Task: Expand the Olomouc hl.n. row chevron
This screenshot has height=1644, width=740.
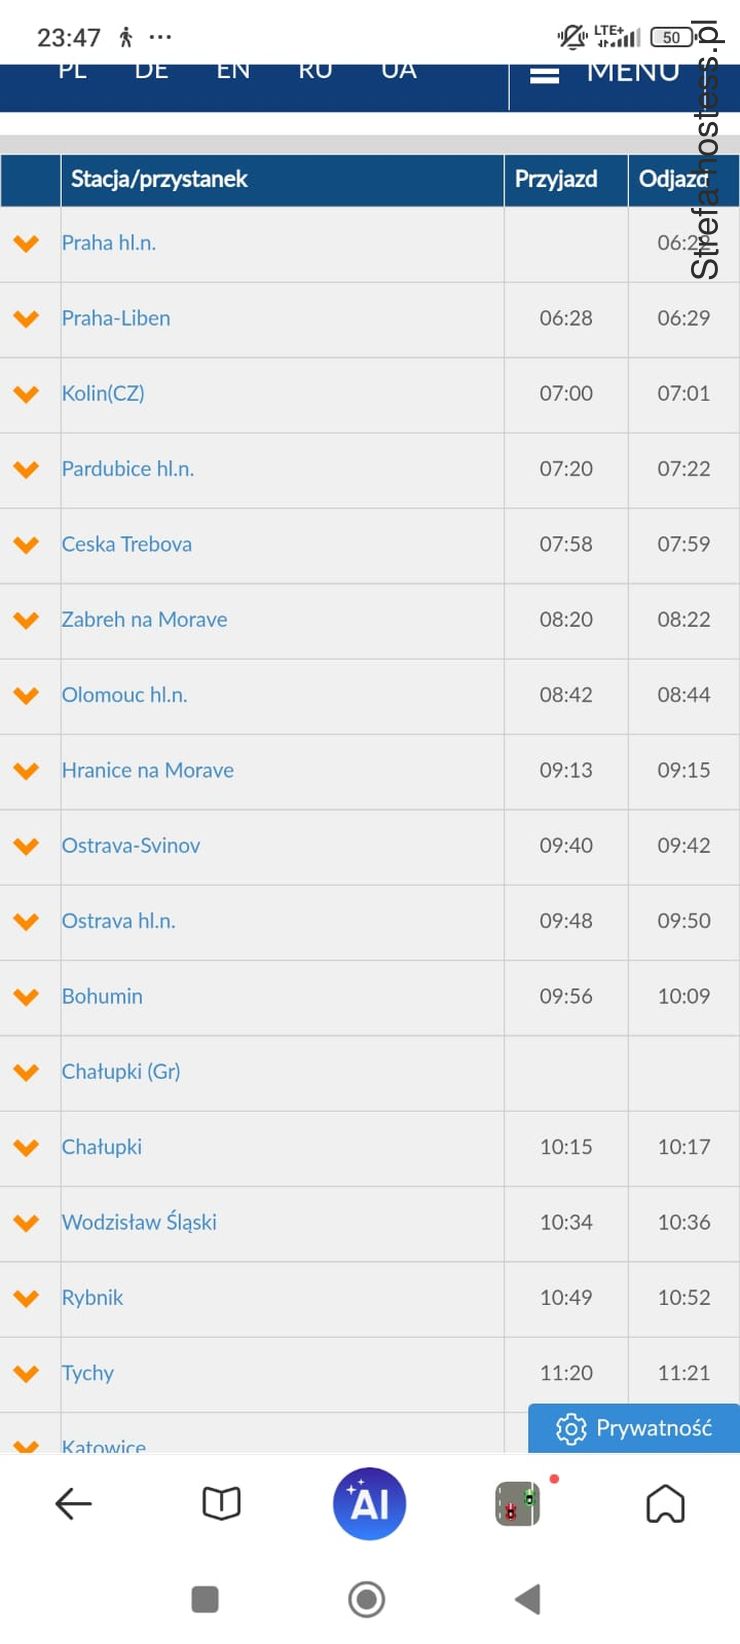Action: tap(27, 695)
